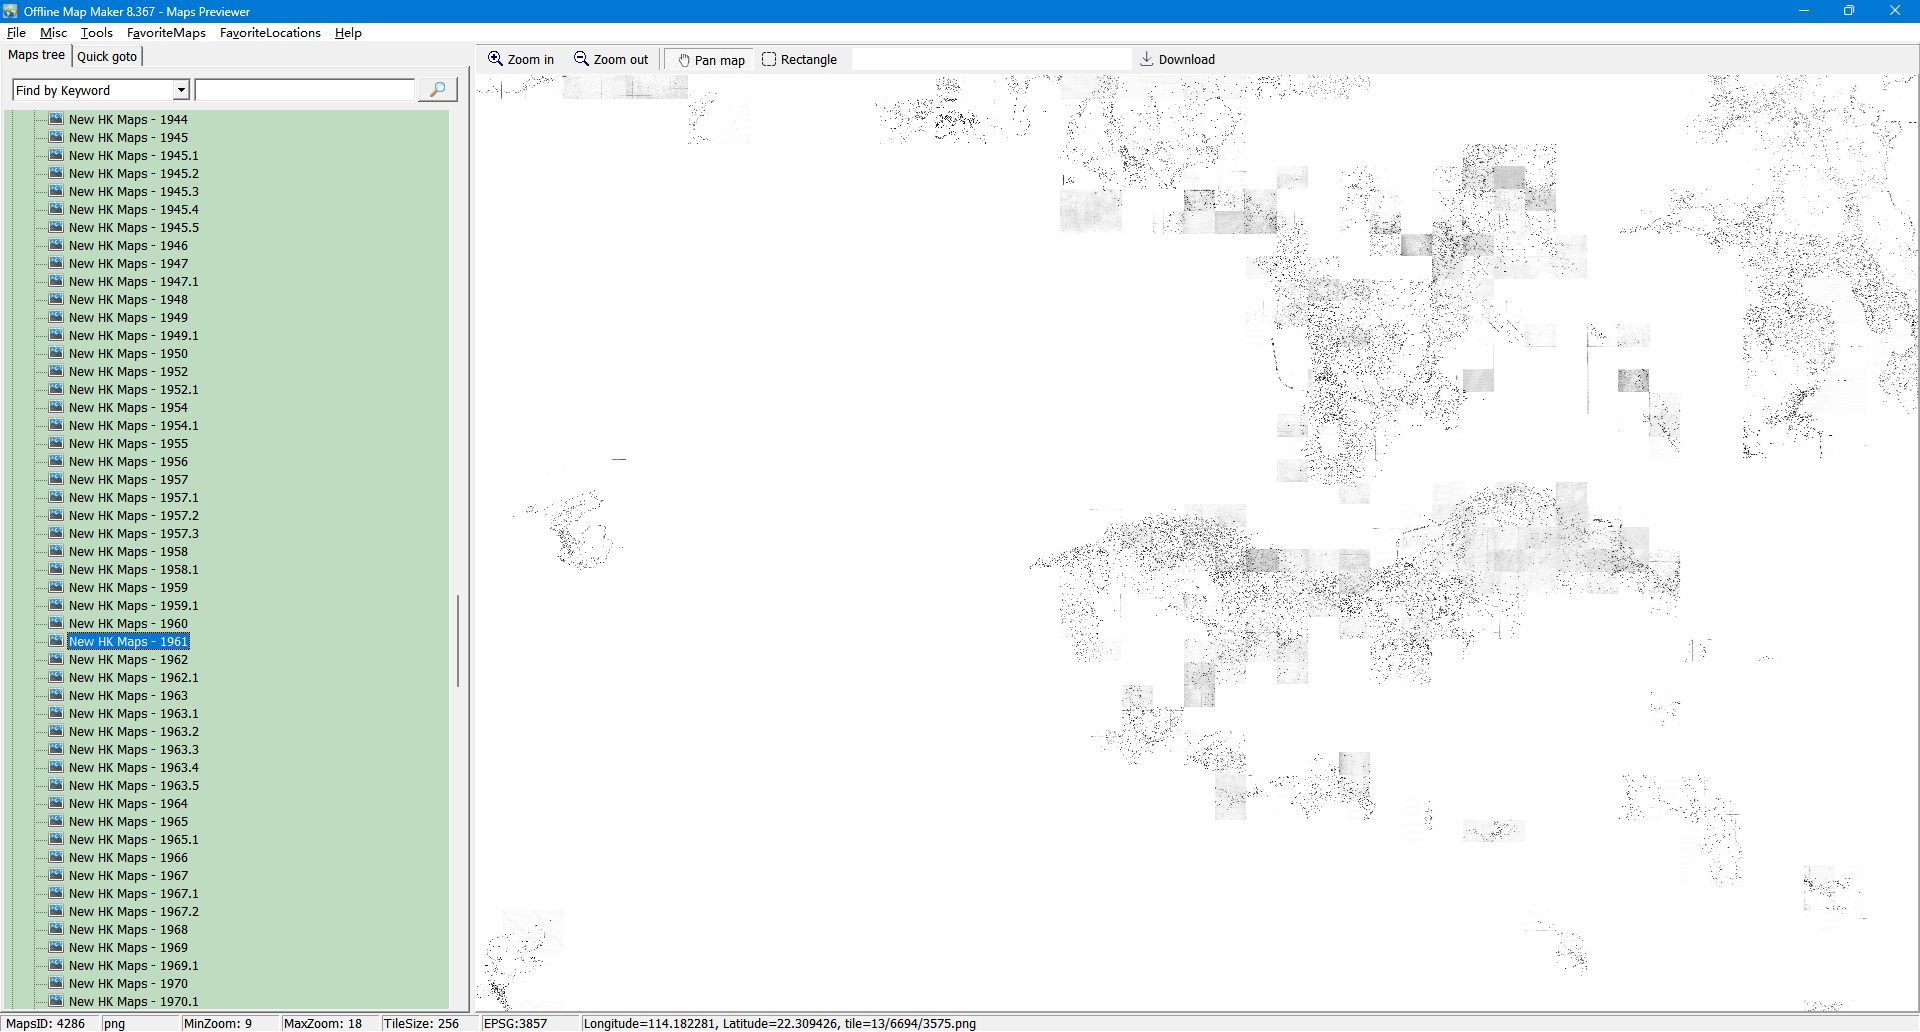
Task: Click the magnifier search icon button
Action: coord(437,90)
